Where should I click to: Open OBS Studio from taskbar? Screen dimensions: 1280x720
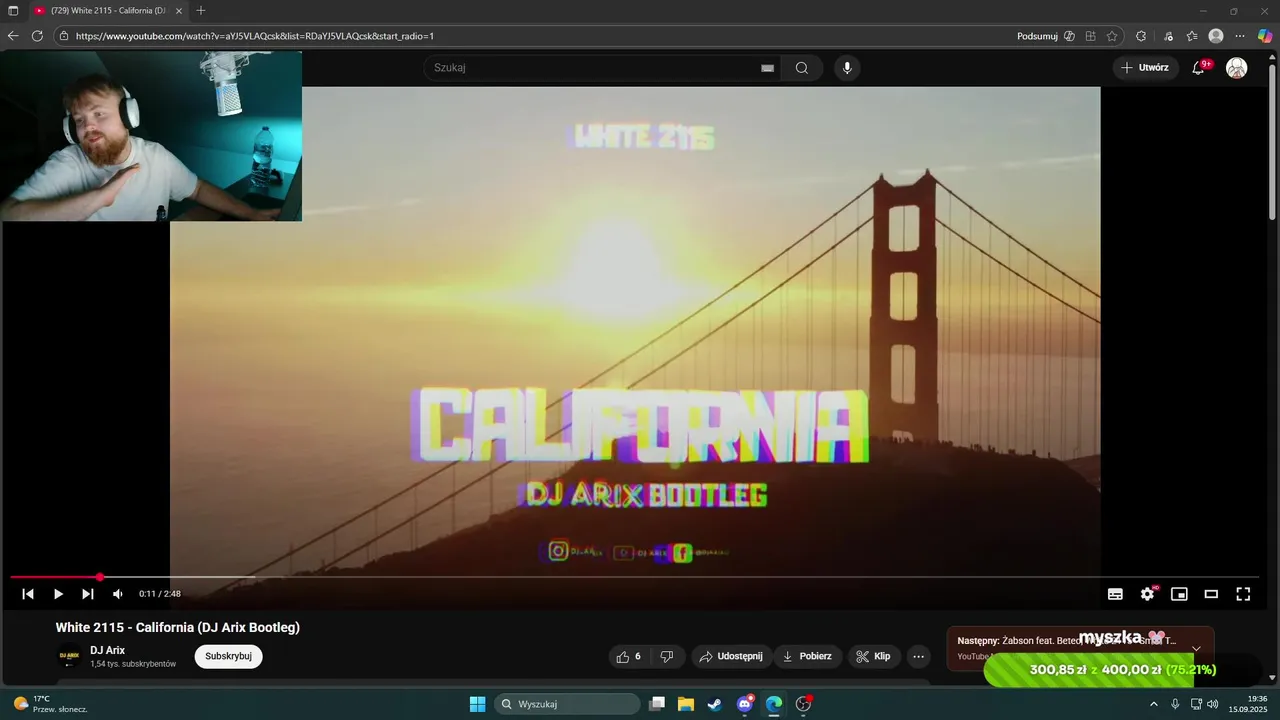[x=803, y=704]
